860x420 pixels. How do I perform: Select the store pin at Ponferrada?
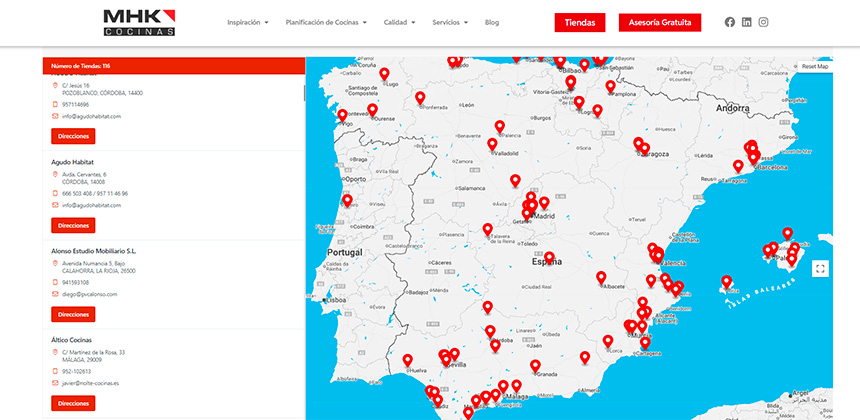click(x=420, y=98)
